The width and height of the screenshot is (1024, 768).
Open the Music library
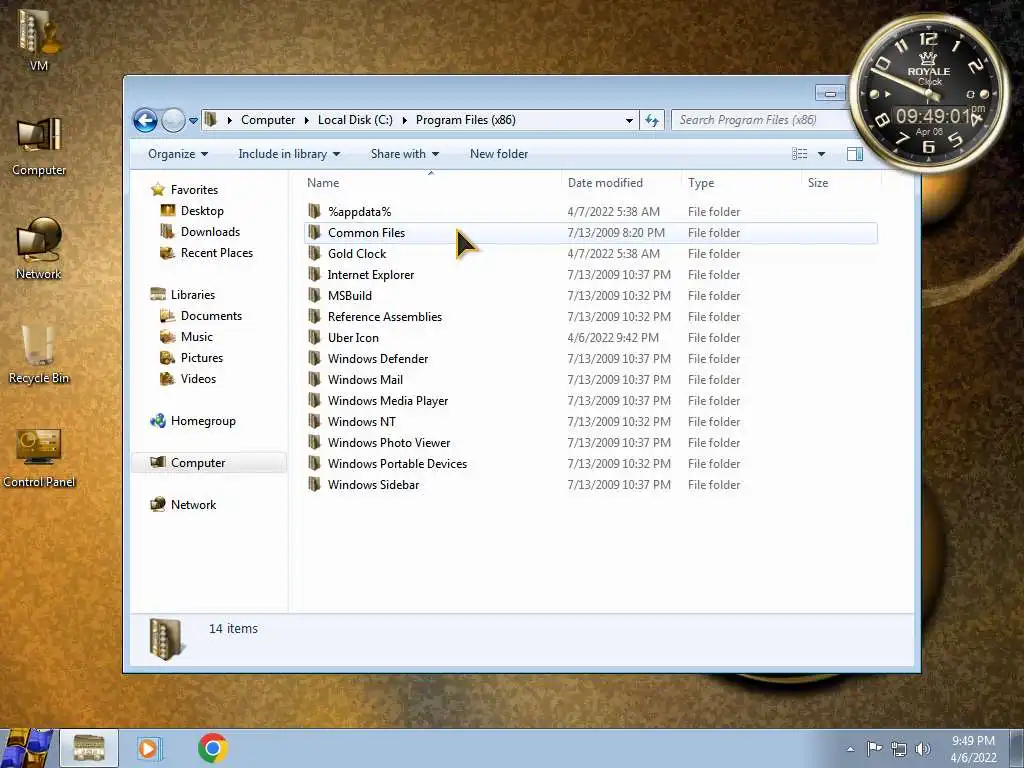pos(197,336)
